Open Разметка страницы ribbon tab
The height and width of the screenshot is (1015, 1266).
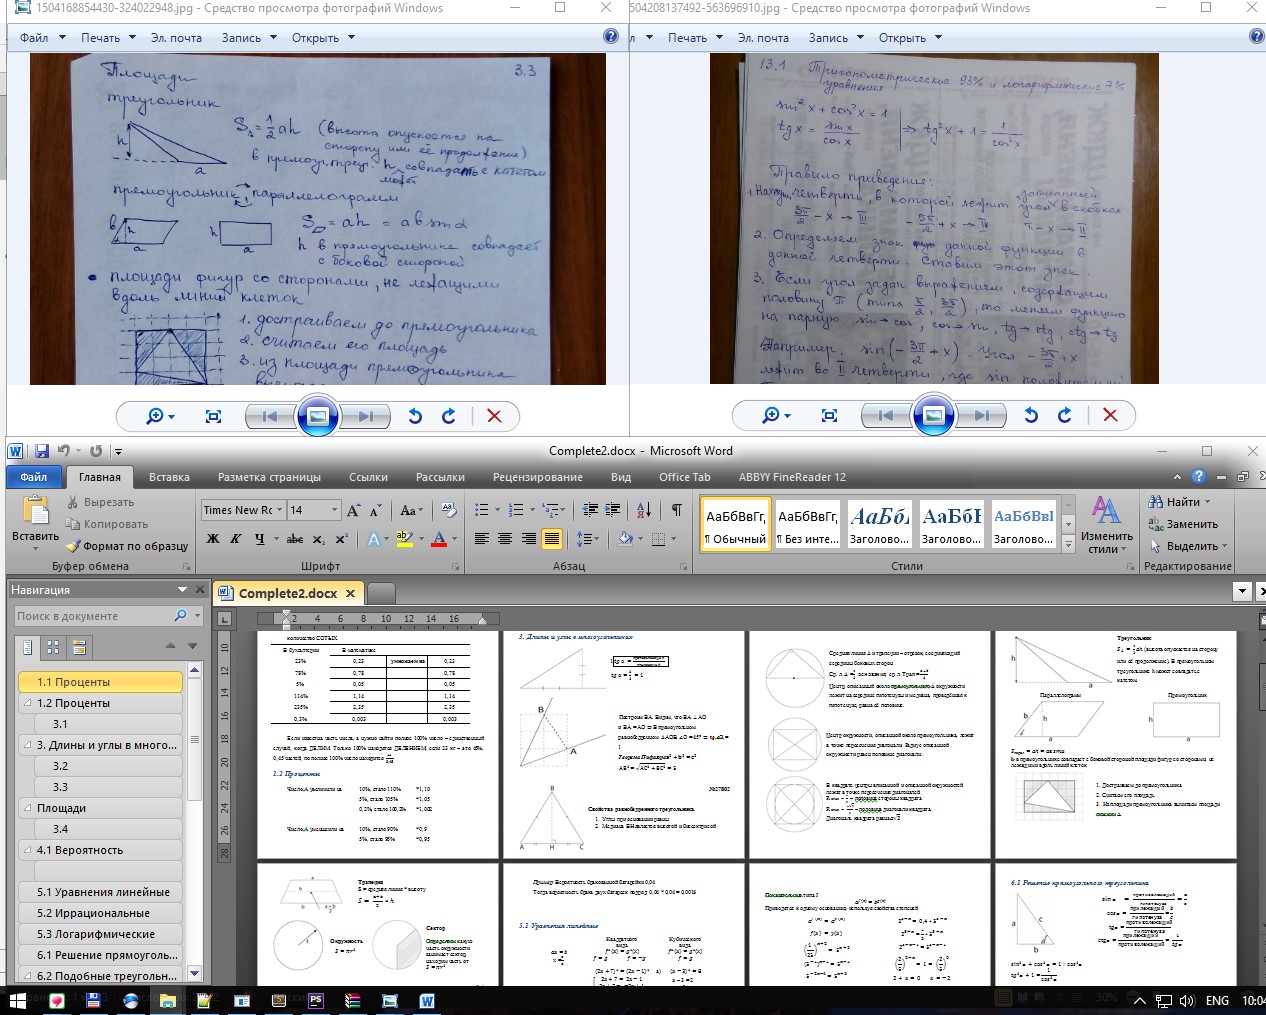[x=269, y=477]
